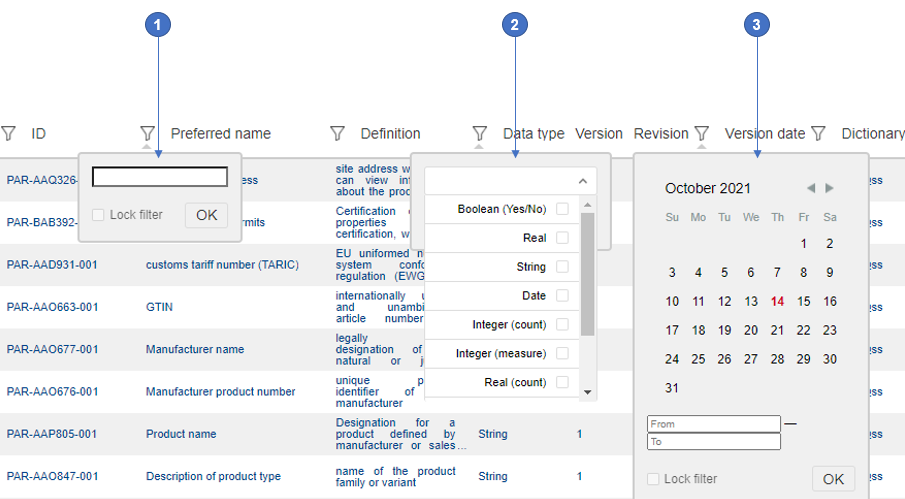Click the filter icon beside Definition
905x499 pixels.
pos(338,133)
